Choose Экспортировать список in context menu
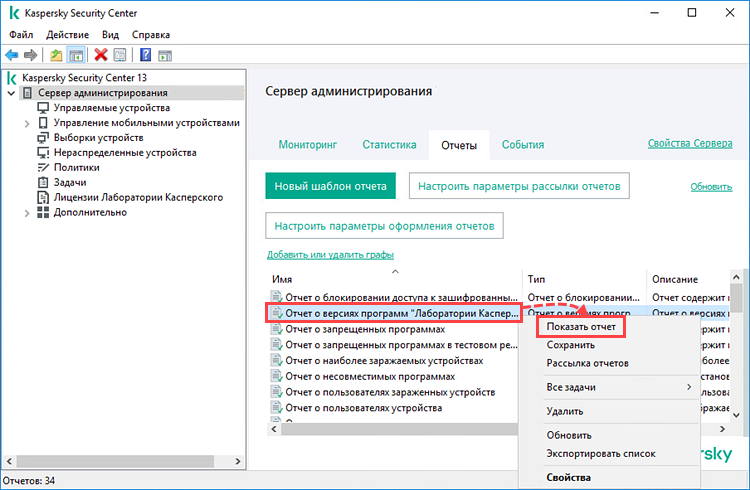The width and height of the screenshot is (750, 490). pyautogui.click(x=601, y=454)
